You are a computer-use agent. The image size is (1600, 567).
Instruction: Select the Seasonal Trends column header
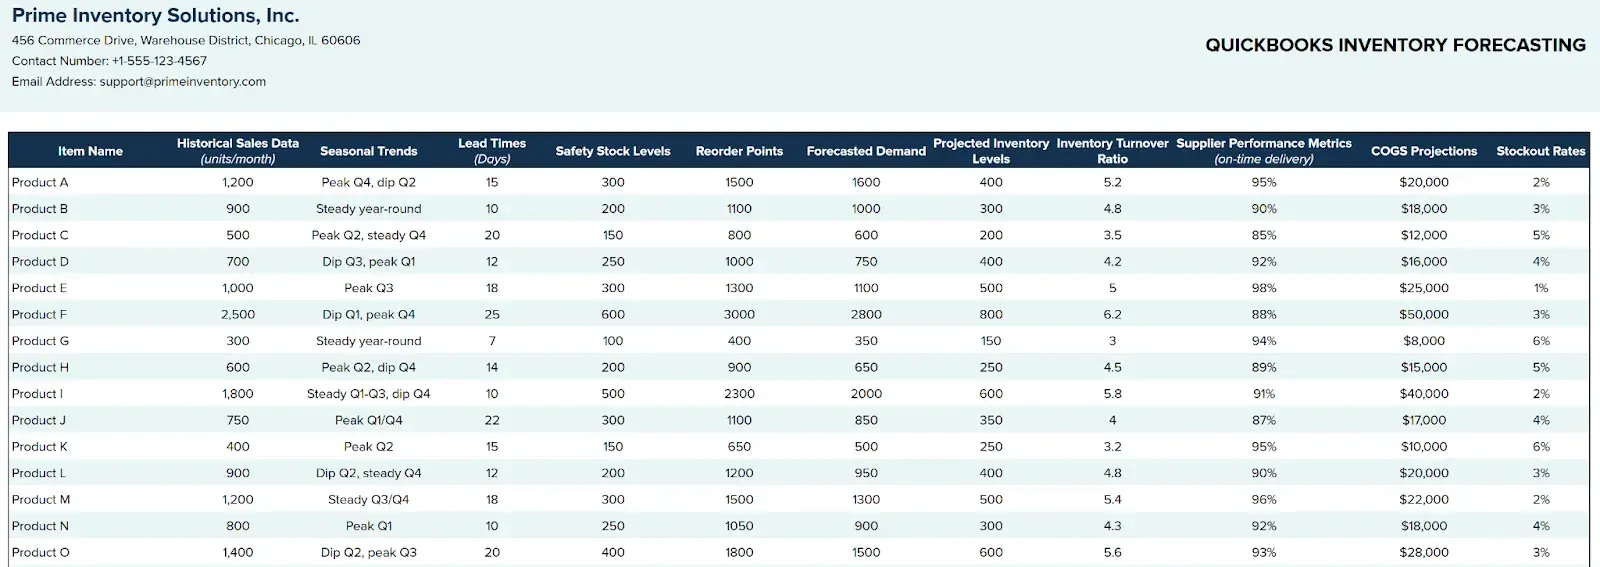pos(368,151)
